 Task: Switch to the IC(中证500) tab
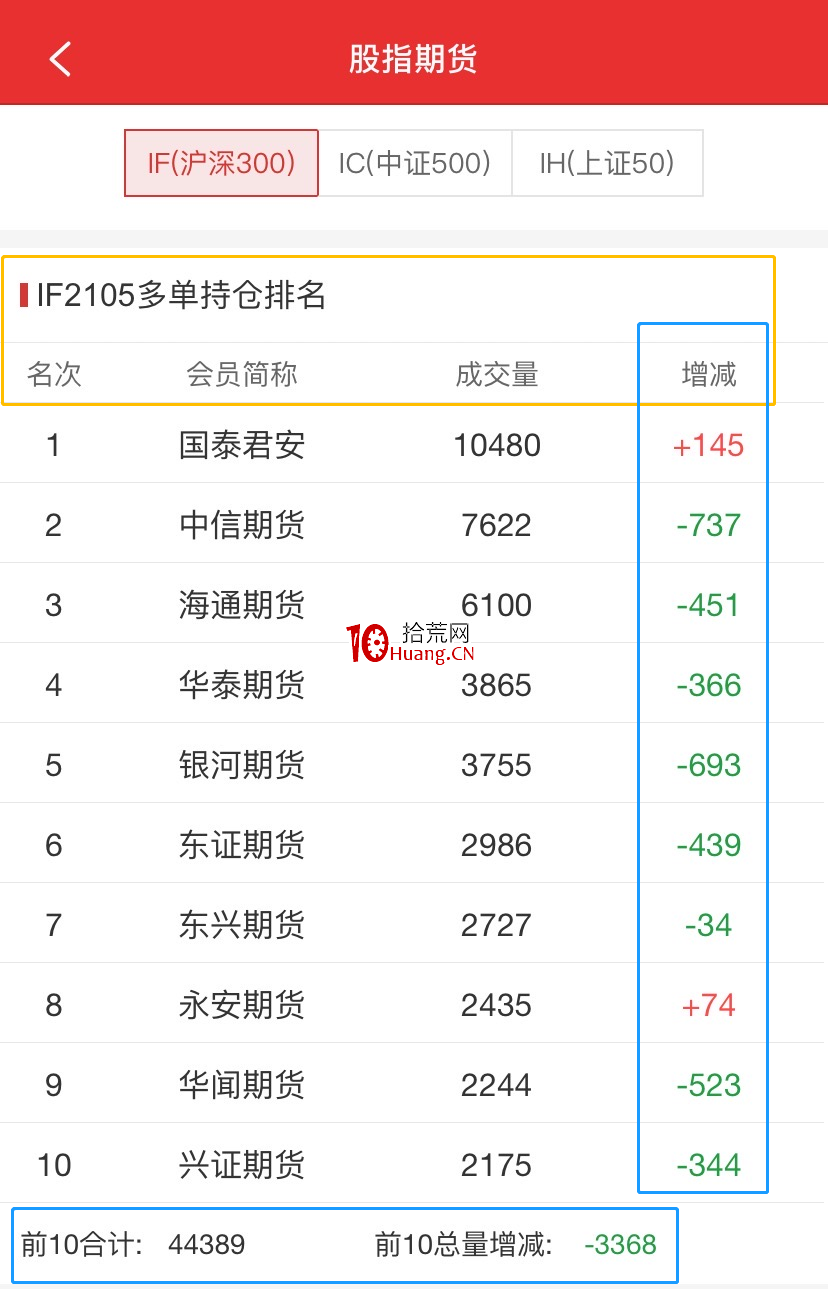415,163
